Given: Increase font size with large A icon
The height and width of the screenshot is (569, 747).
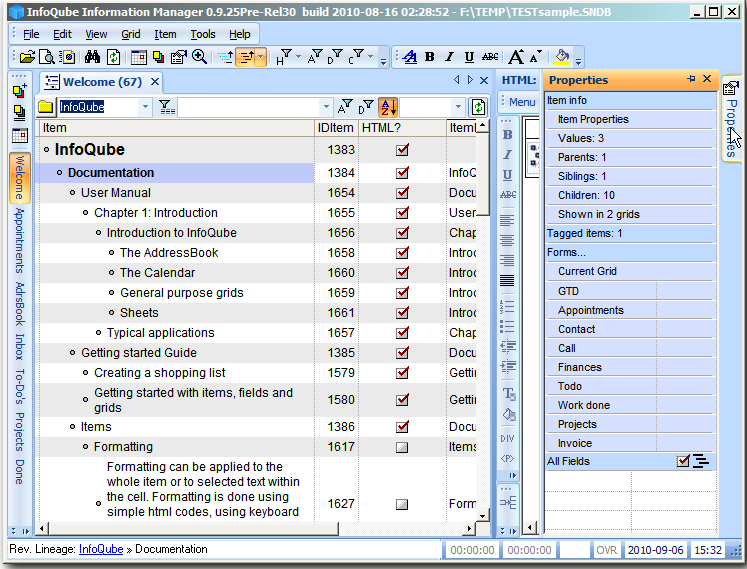Looking at the screenshot, I should [516, 57].
